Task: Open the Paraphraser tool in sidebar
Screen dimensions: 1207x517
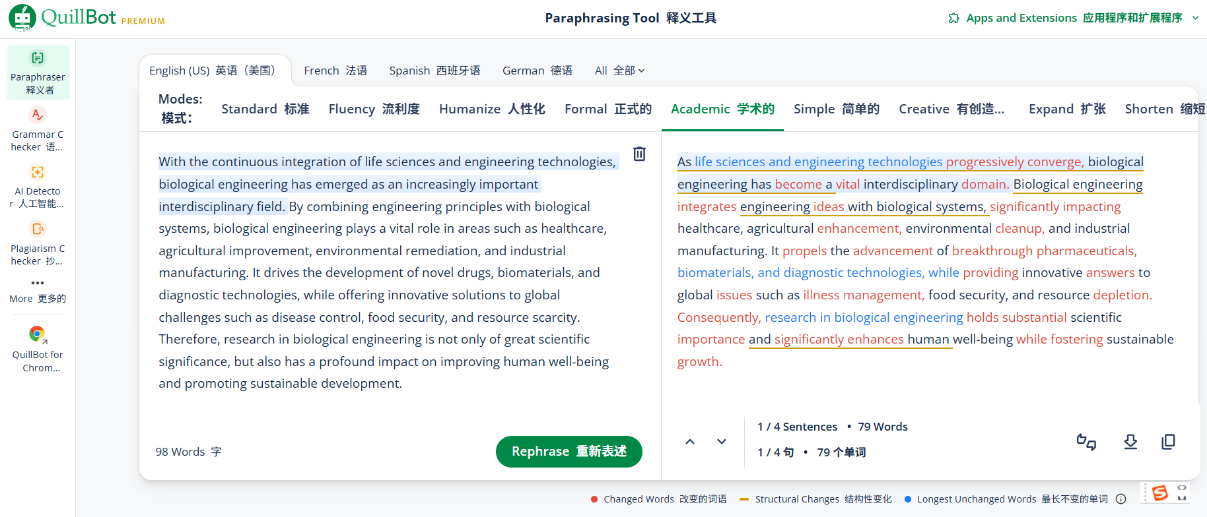Action: coord(37,72)
